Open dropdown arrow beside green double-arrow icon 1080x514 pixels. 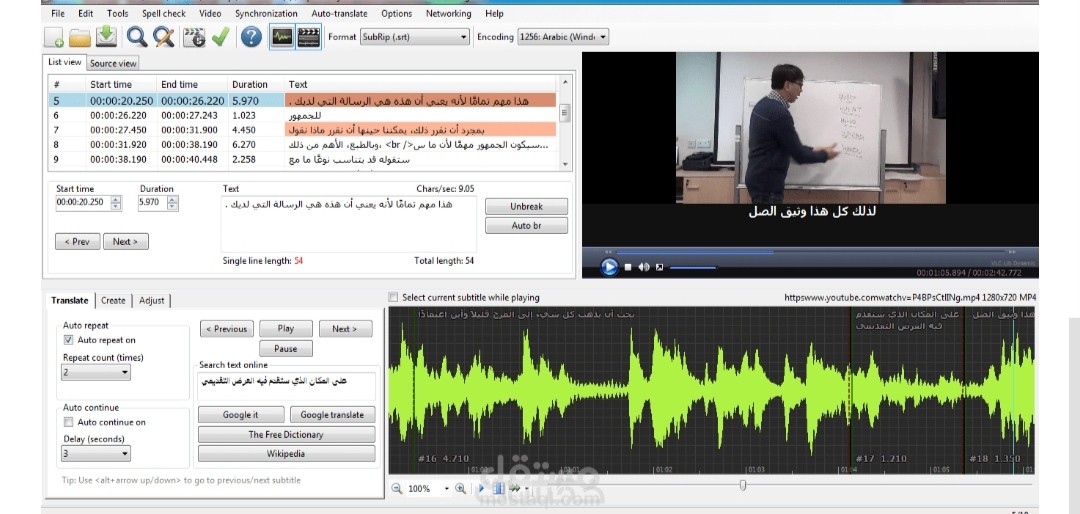[x=526, y=489]
